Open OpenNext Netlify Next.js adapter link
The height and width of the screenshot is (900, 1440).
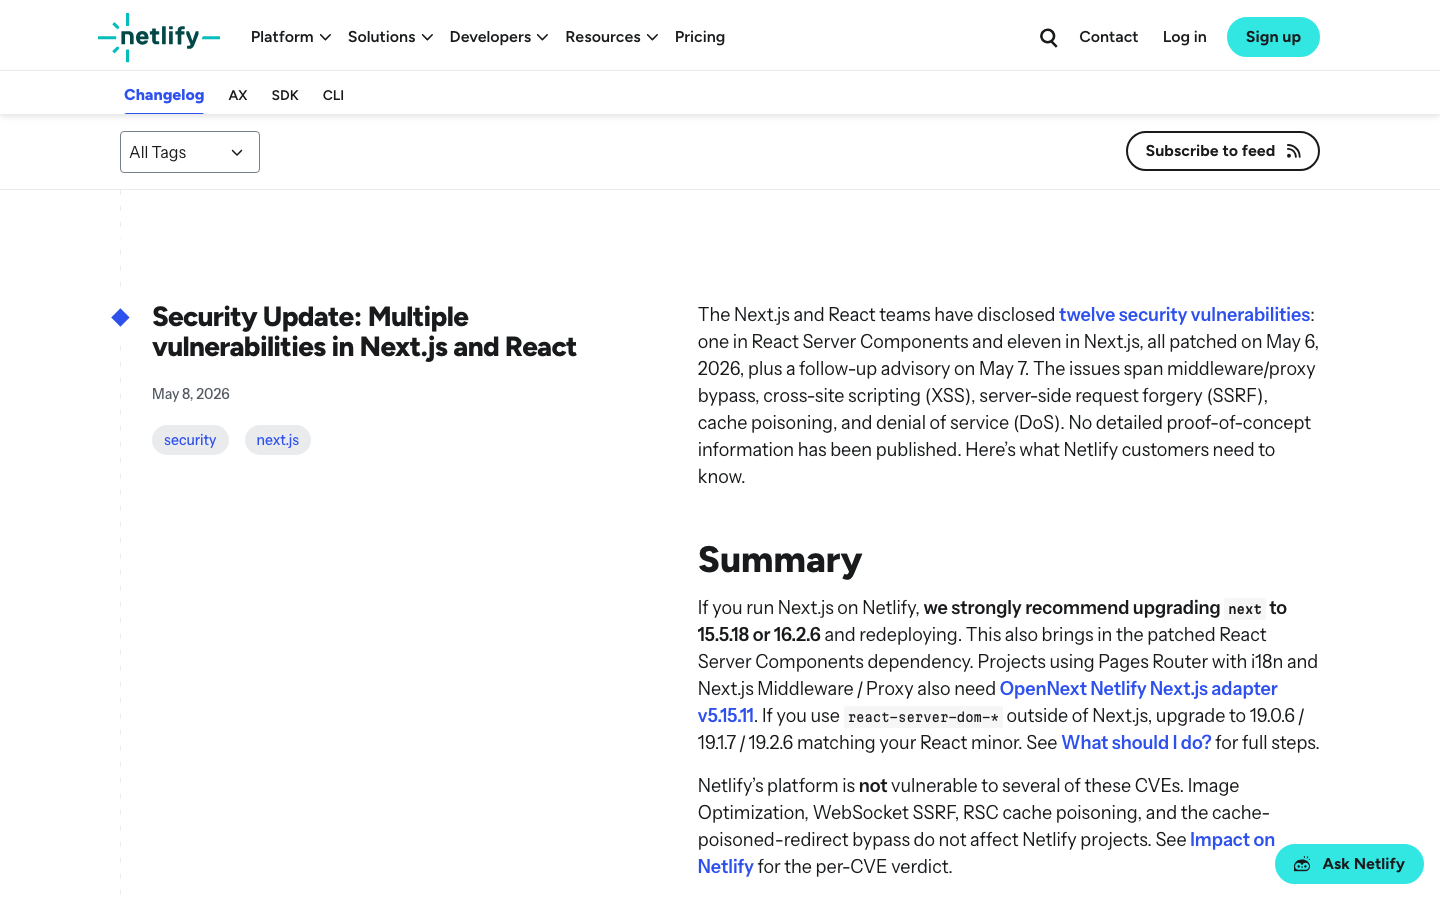tap(1138, 689)
